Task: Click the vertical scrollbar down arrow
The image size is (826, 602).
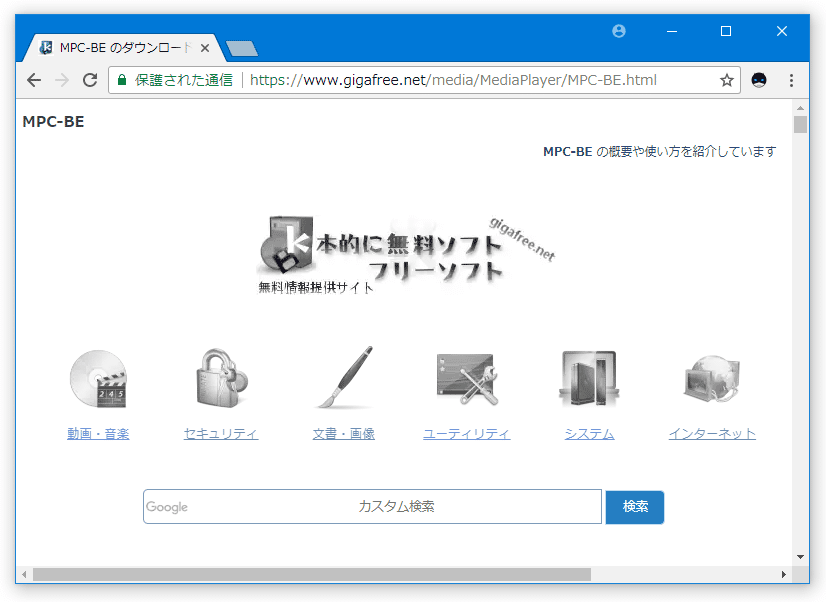Action: [801, 557]
